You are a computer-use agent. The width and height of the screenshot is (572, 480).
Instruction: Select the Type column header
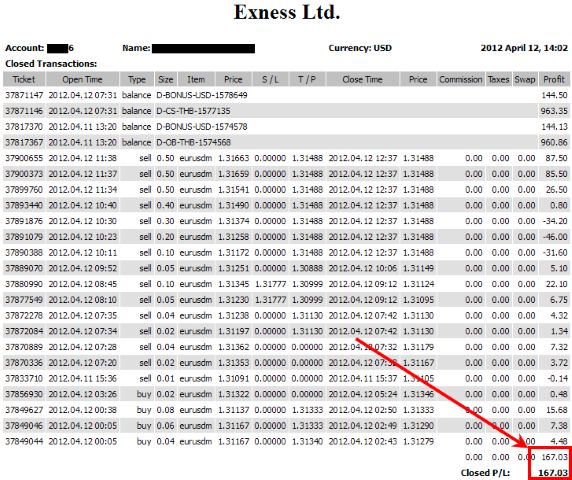point(137,79)
